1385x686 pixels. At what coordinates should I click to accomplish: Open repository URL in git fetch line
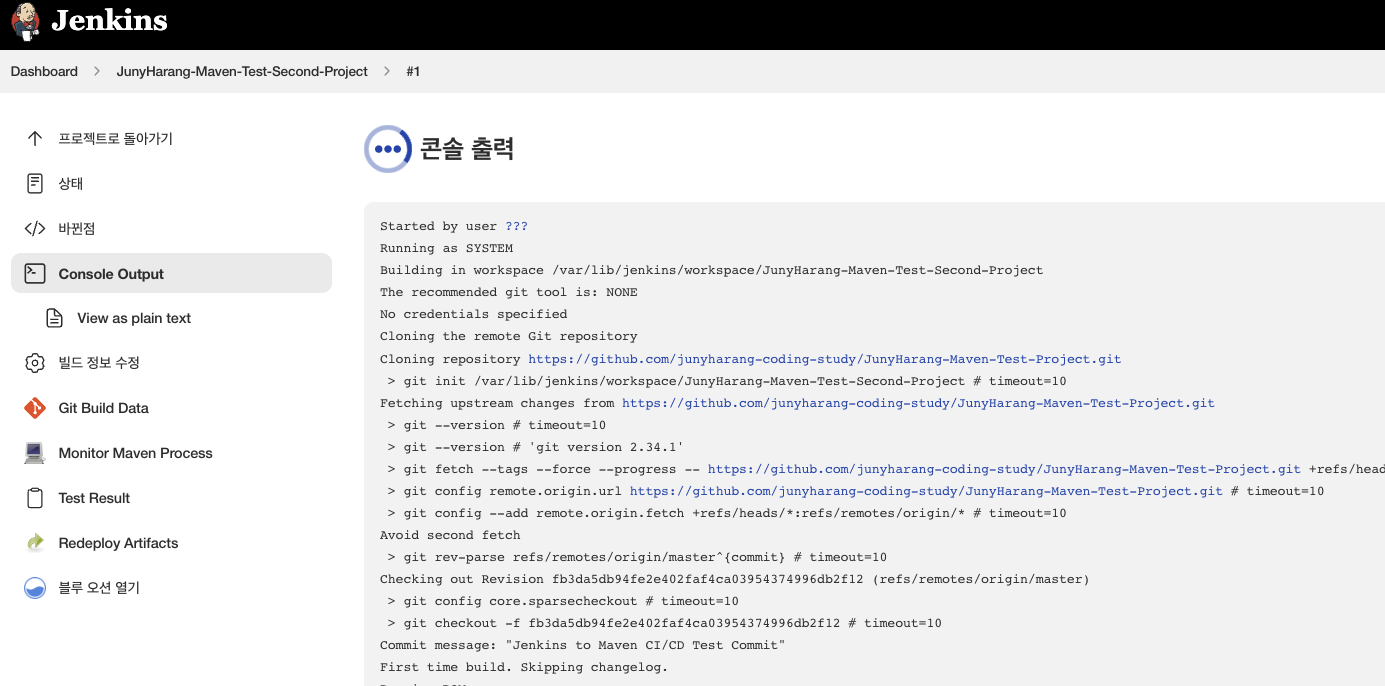[1004, 469]
